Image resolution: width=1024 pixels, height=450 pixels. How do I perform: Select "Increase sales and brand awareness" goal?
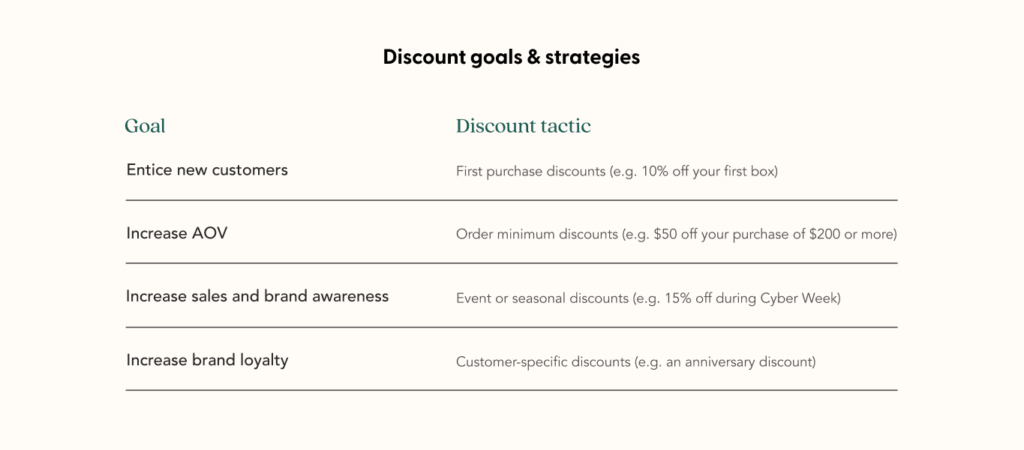click(257, 296)
